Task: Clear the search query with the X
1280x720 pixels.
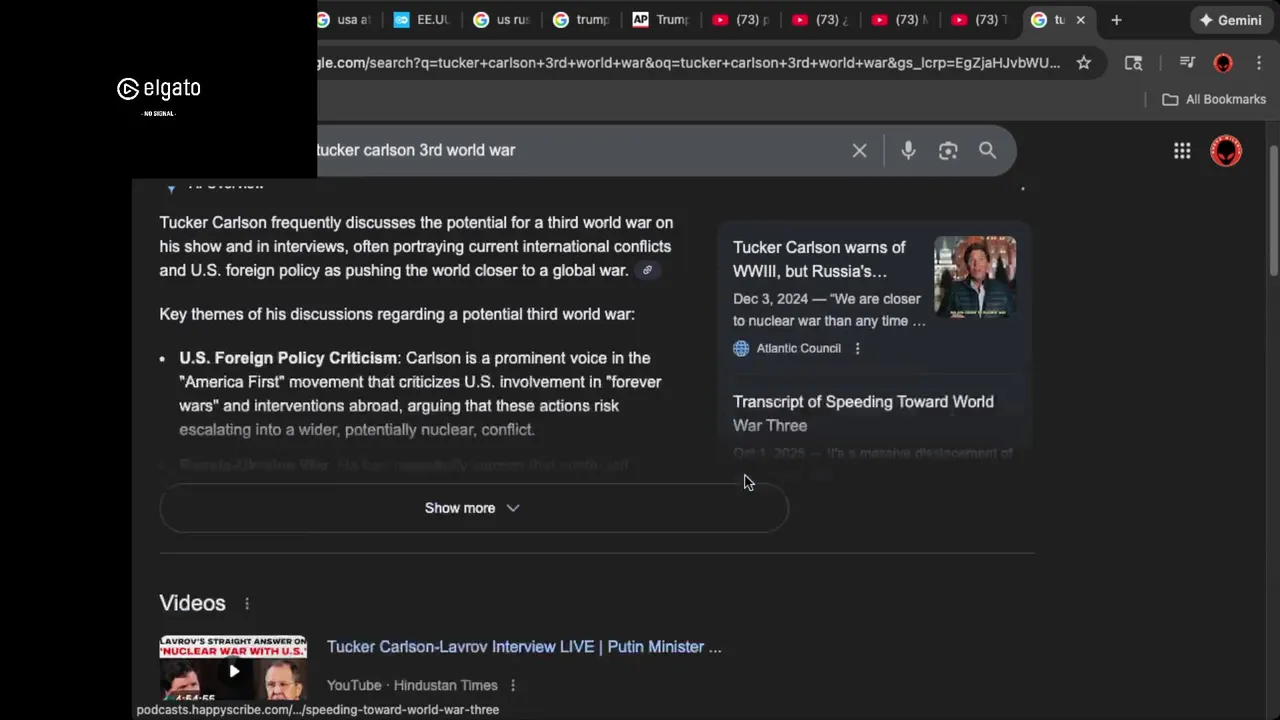Action: point(859,151)
